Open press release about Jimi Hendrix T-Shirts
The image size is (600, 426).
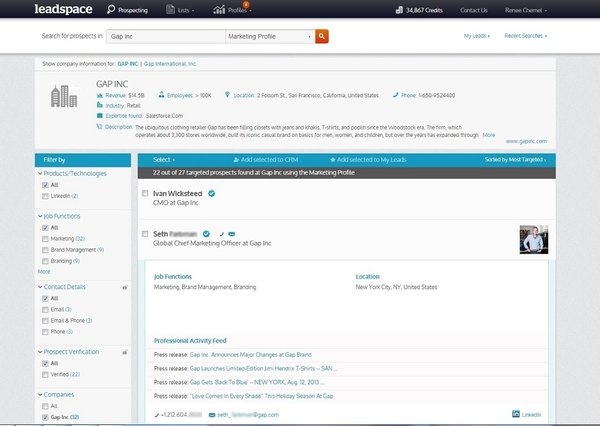[x=264, y=369]
